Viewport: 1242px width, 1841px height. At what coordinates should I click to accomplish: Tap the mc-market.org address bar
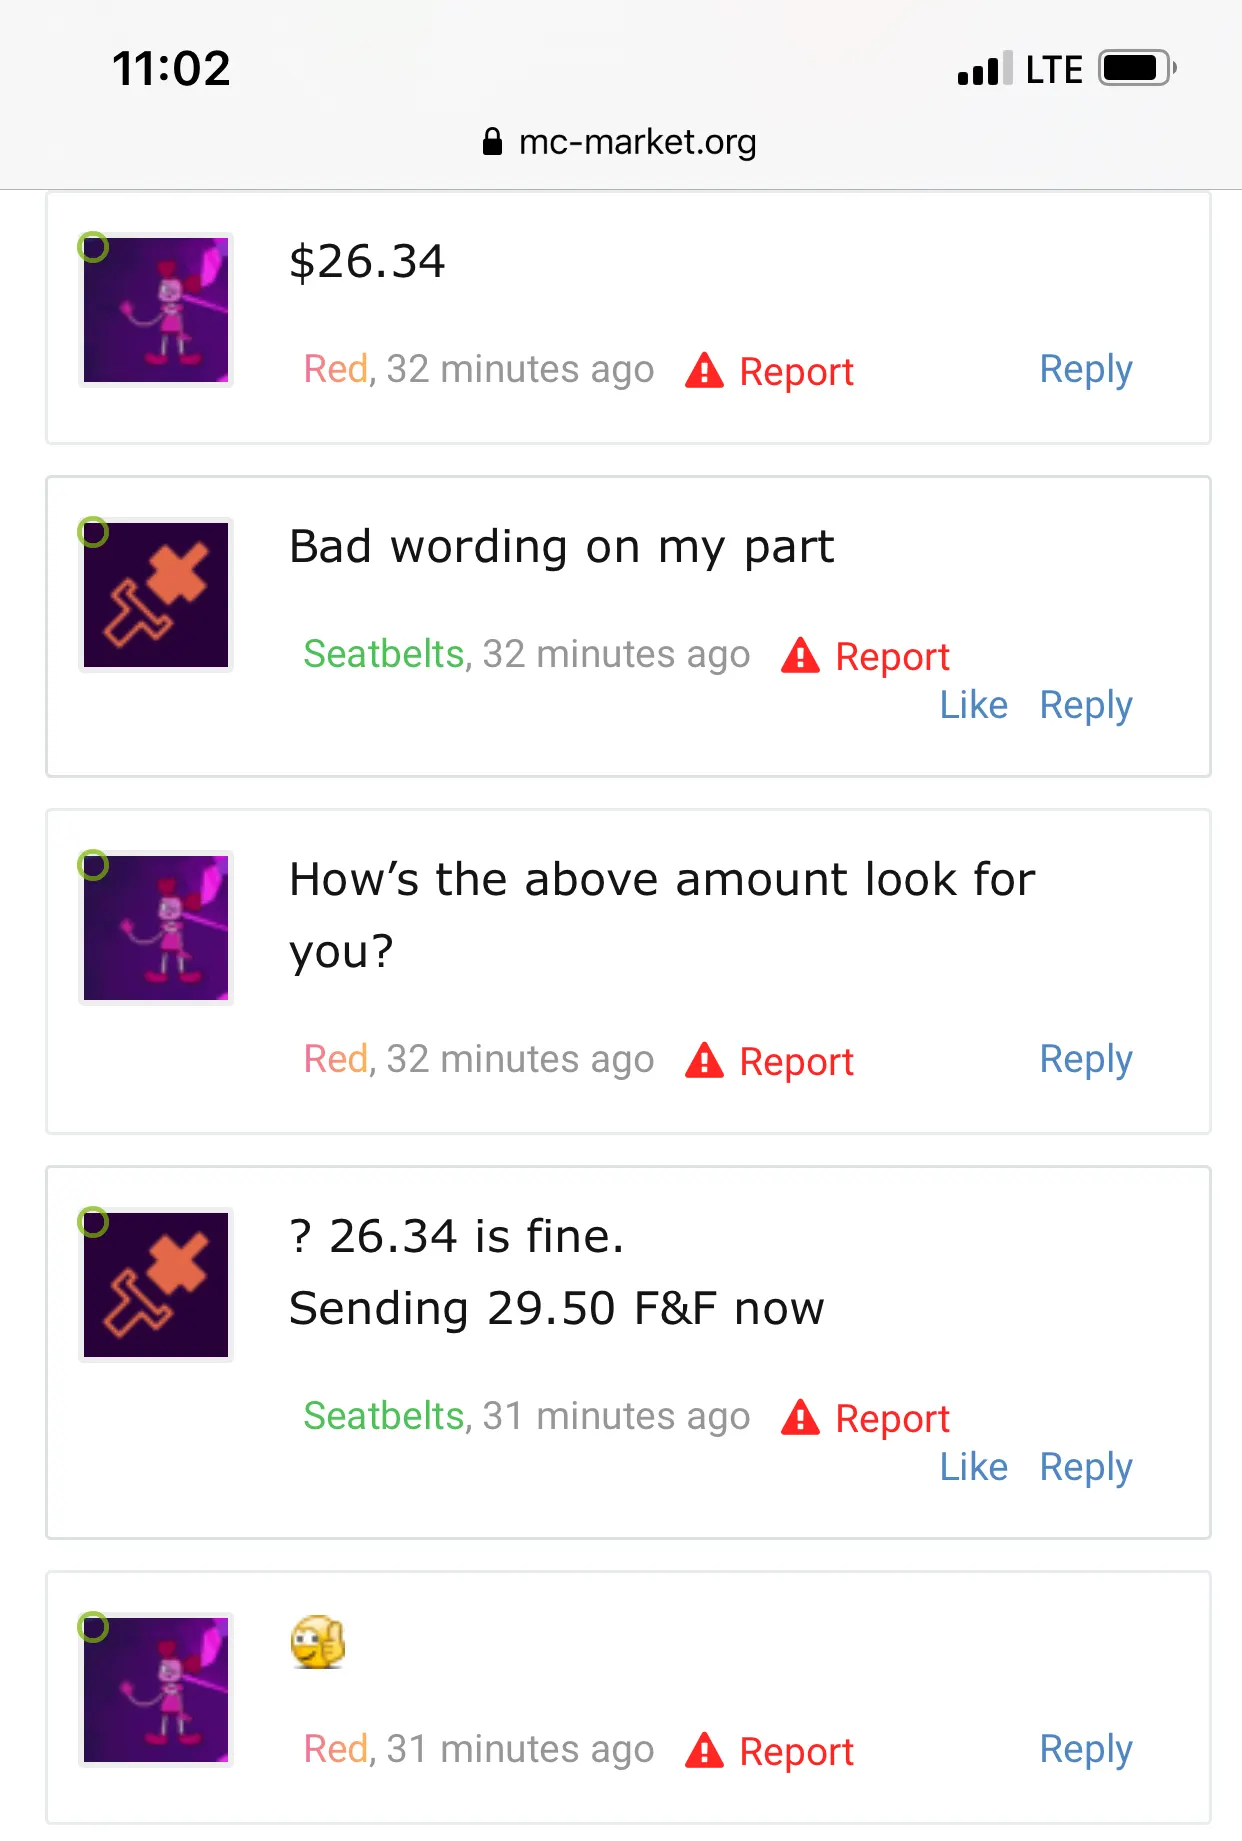coord(636,142)
